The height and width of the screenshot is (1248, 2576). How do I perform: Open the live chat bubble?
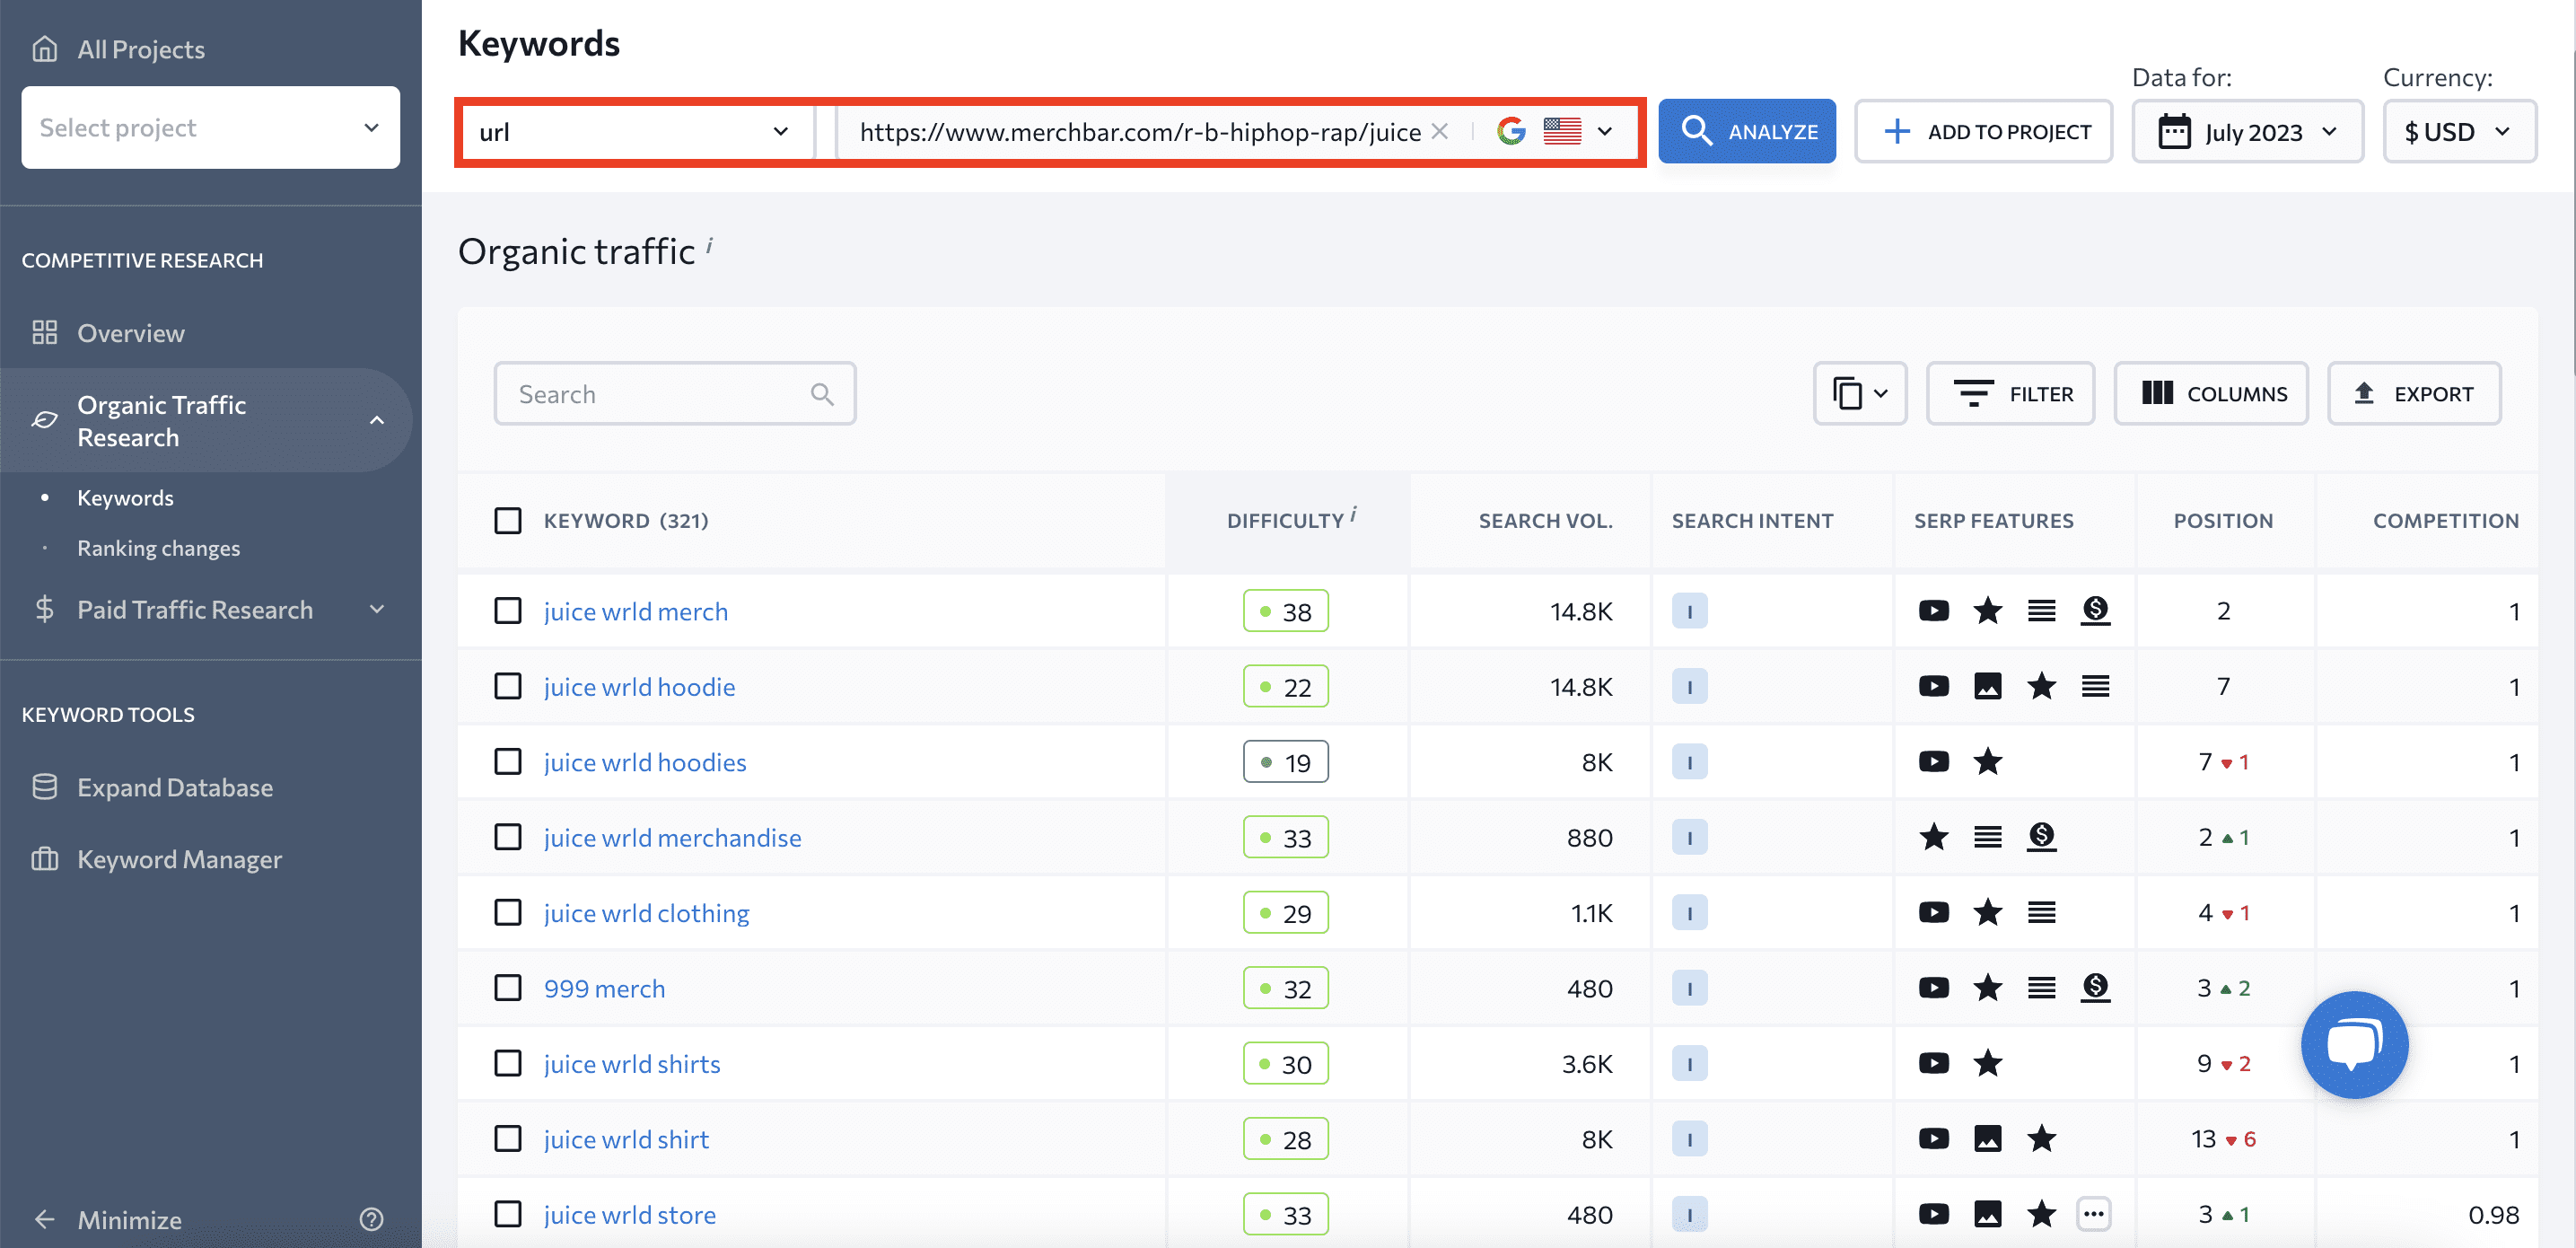[x=2354, y=1044]
